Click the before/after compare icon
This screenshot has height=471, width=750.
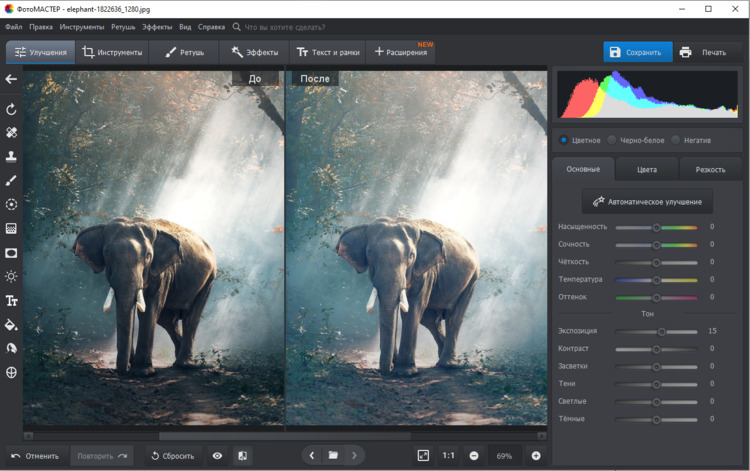click(x=242, y=456)
